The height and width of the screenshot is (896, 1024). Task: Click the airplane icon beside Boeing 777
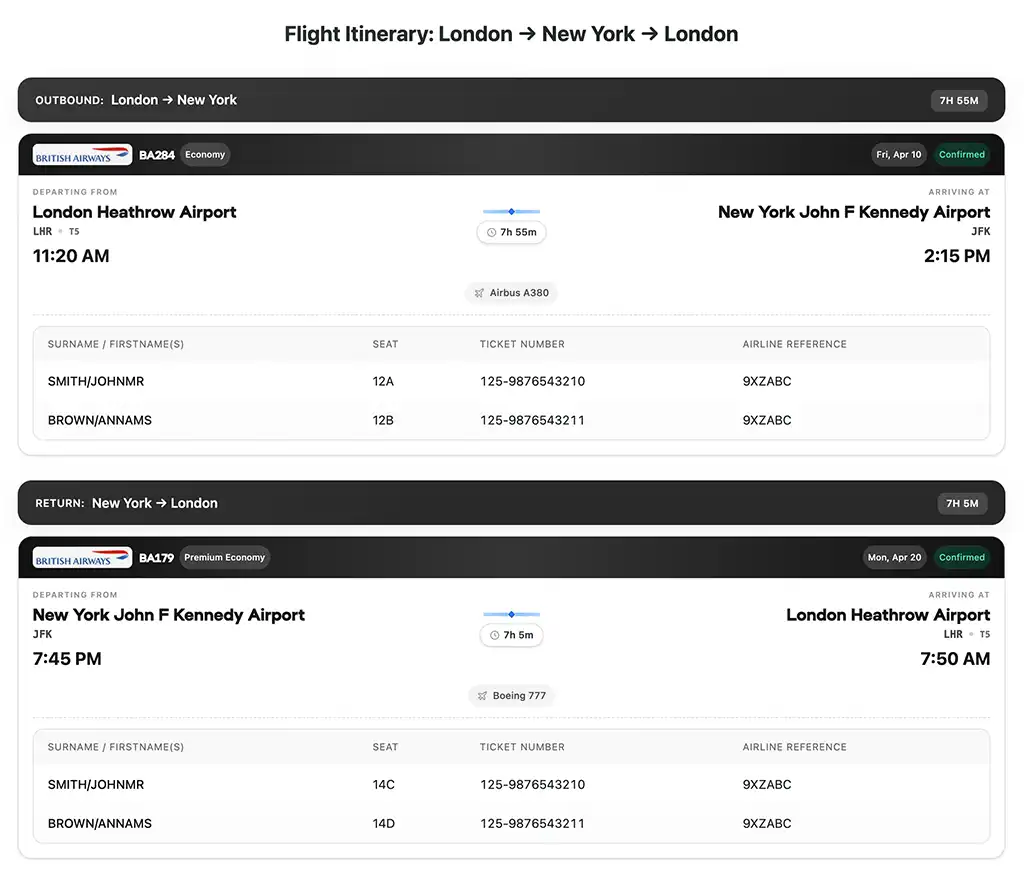483,696
